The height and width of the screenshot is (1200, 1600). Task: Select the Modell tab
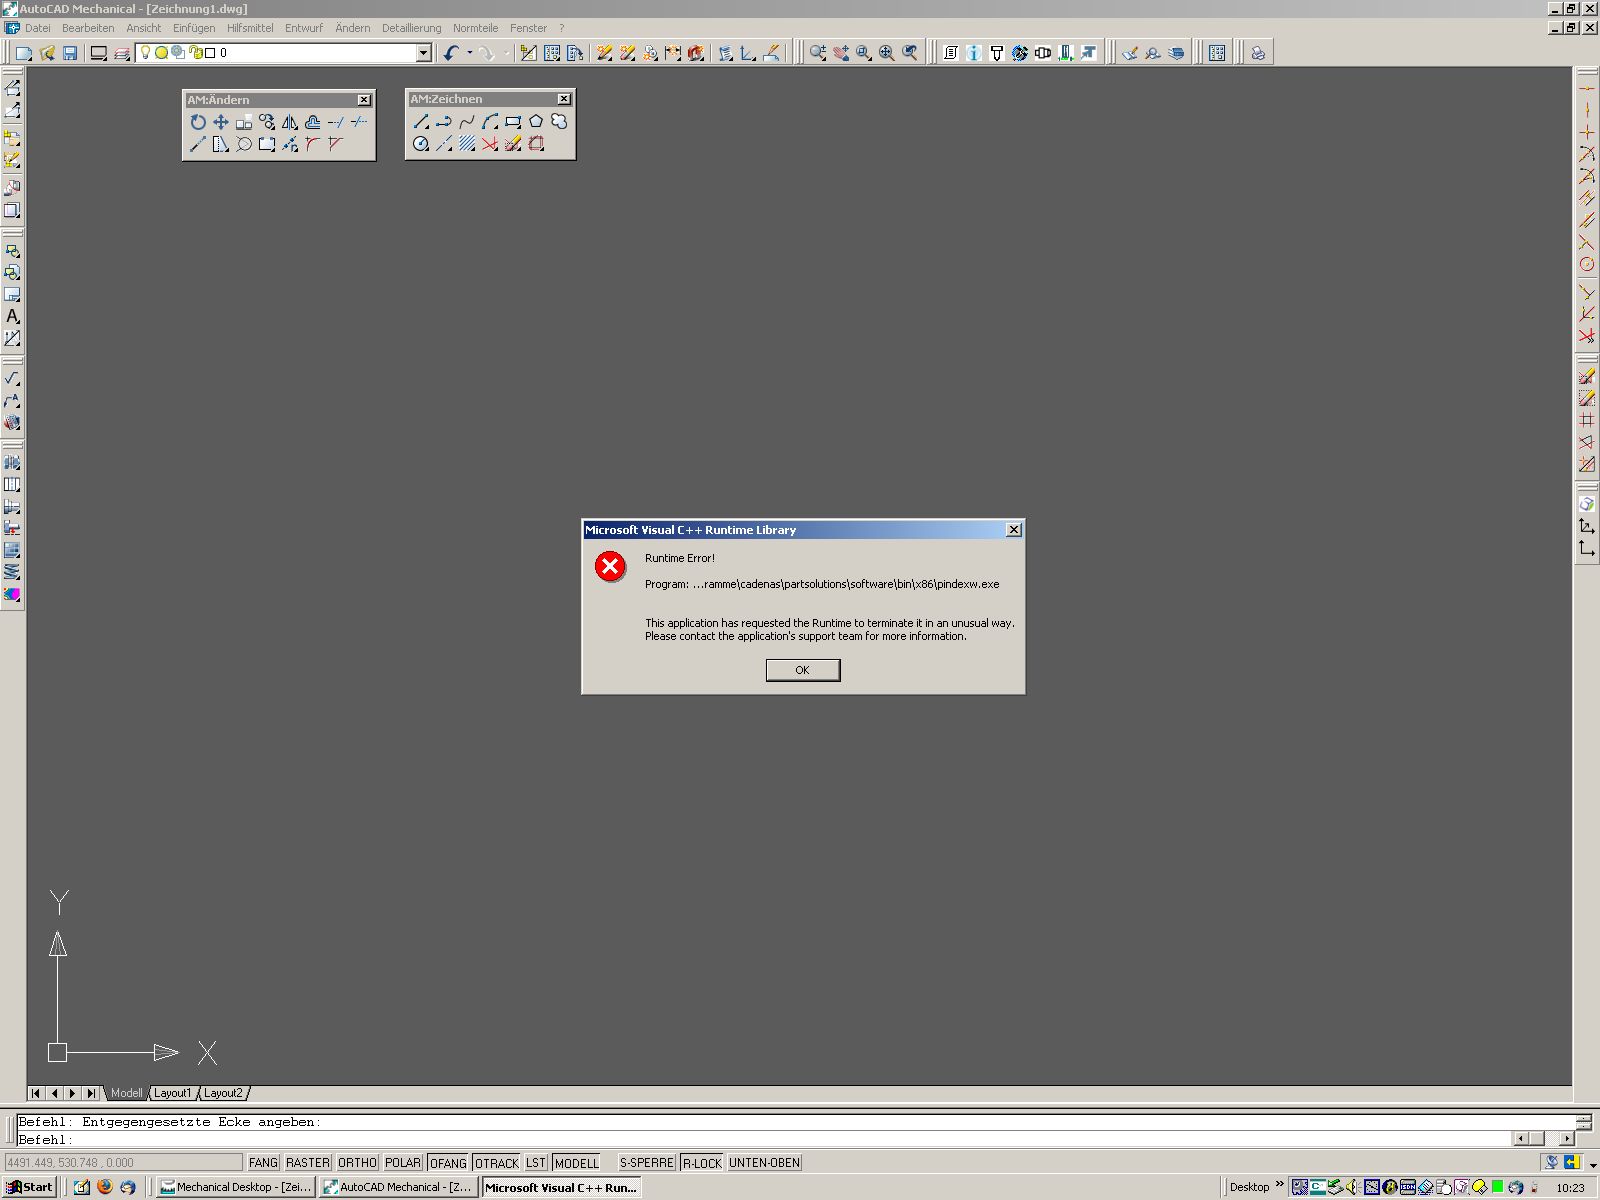point(126,1093)
